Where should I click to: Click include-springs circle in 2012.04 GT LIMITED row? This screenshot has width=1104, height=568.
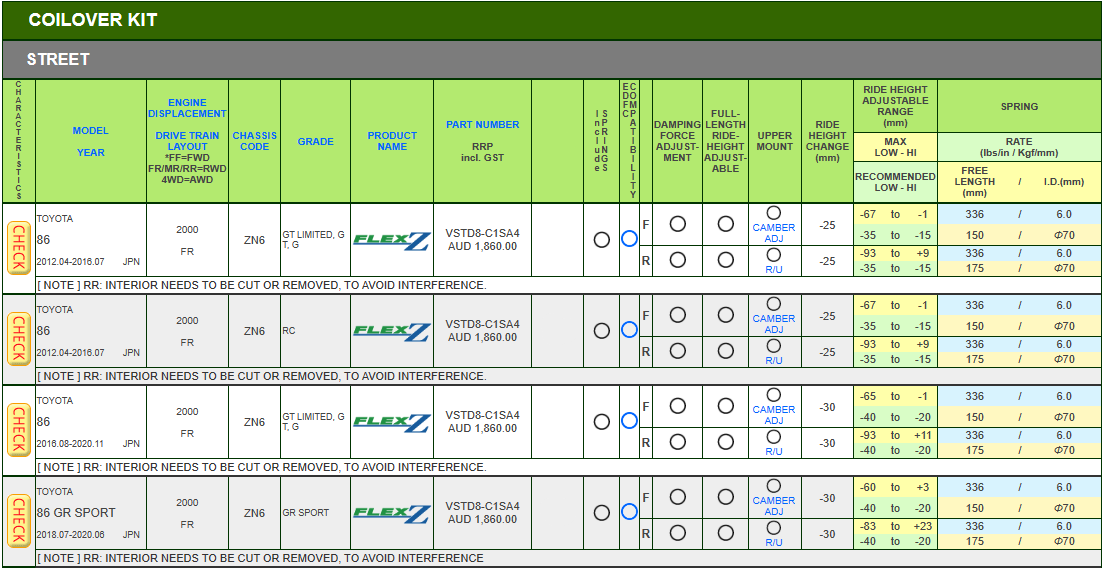tap(601, 240)
